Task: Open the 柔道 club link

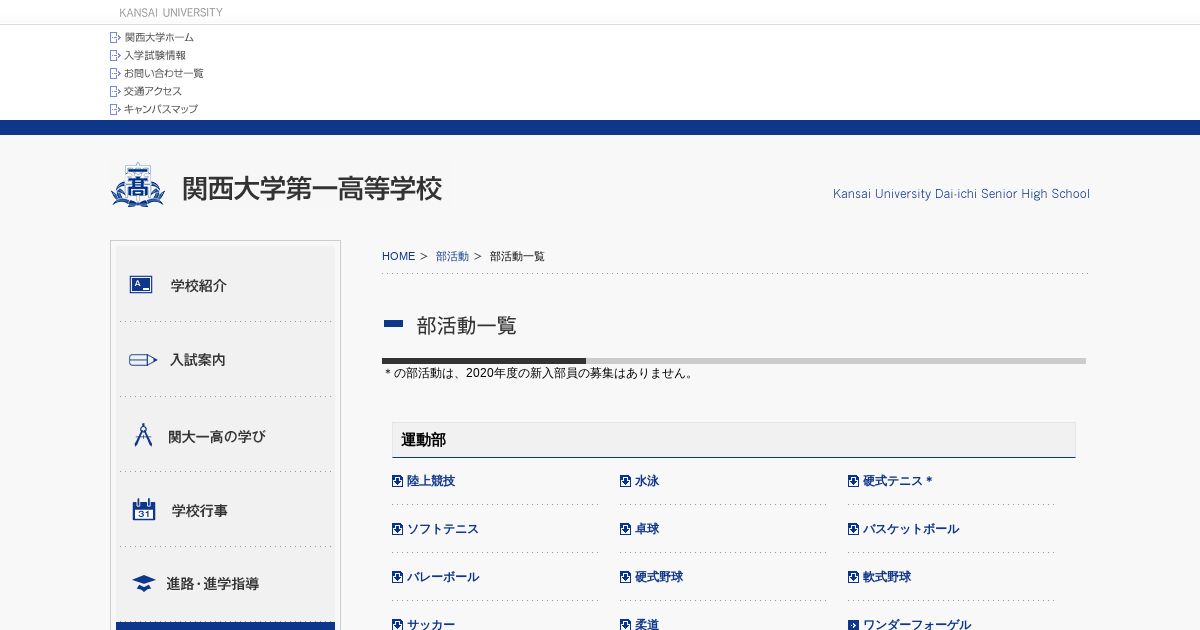Action: tap(647, 625)
